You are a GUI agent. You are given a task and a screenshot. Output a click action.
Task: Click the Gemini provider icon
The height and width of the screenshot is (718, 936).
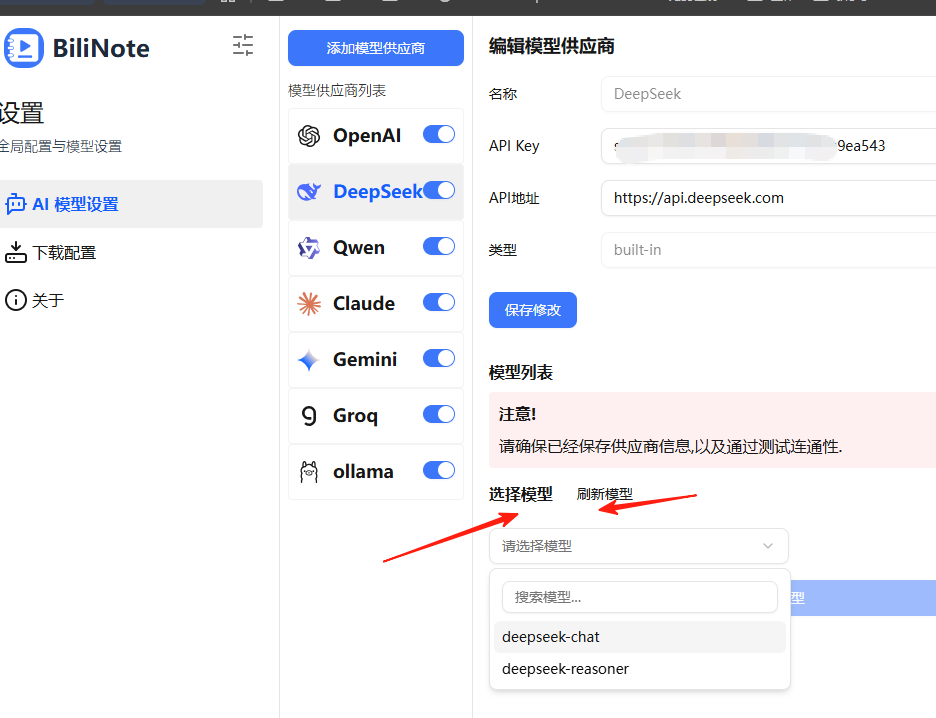point(310,359)
